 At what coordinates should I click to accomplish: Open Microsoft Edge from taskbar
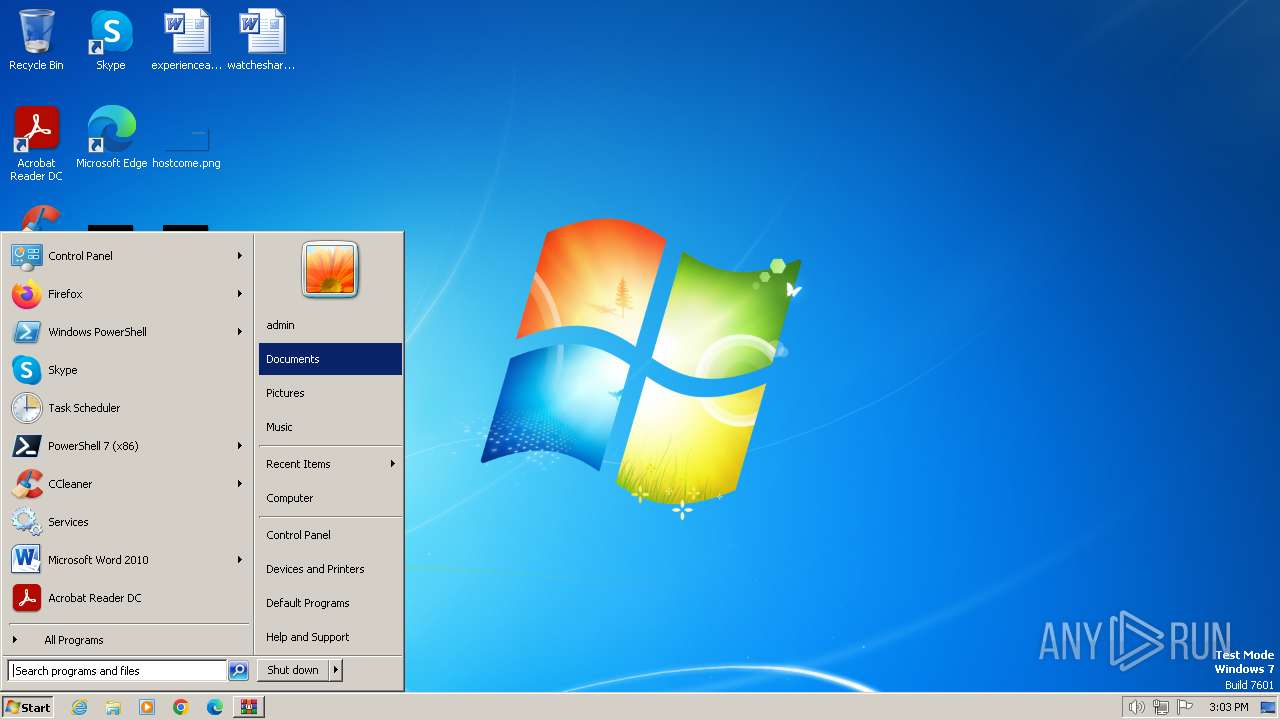[x=215, y=707]
